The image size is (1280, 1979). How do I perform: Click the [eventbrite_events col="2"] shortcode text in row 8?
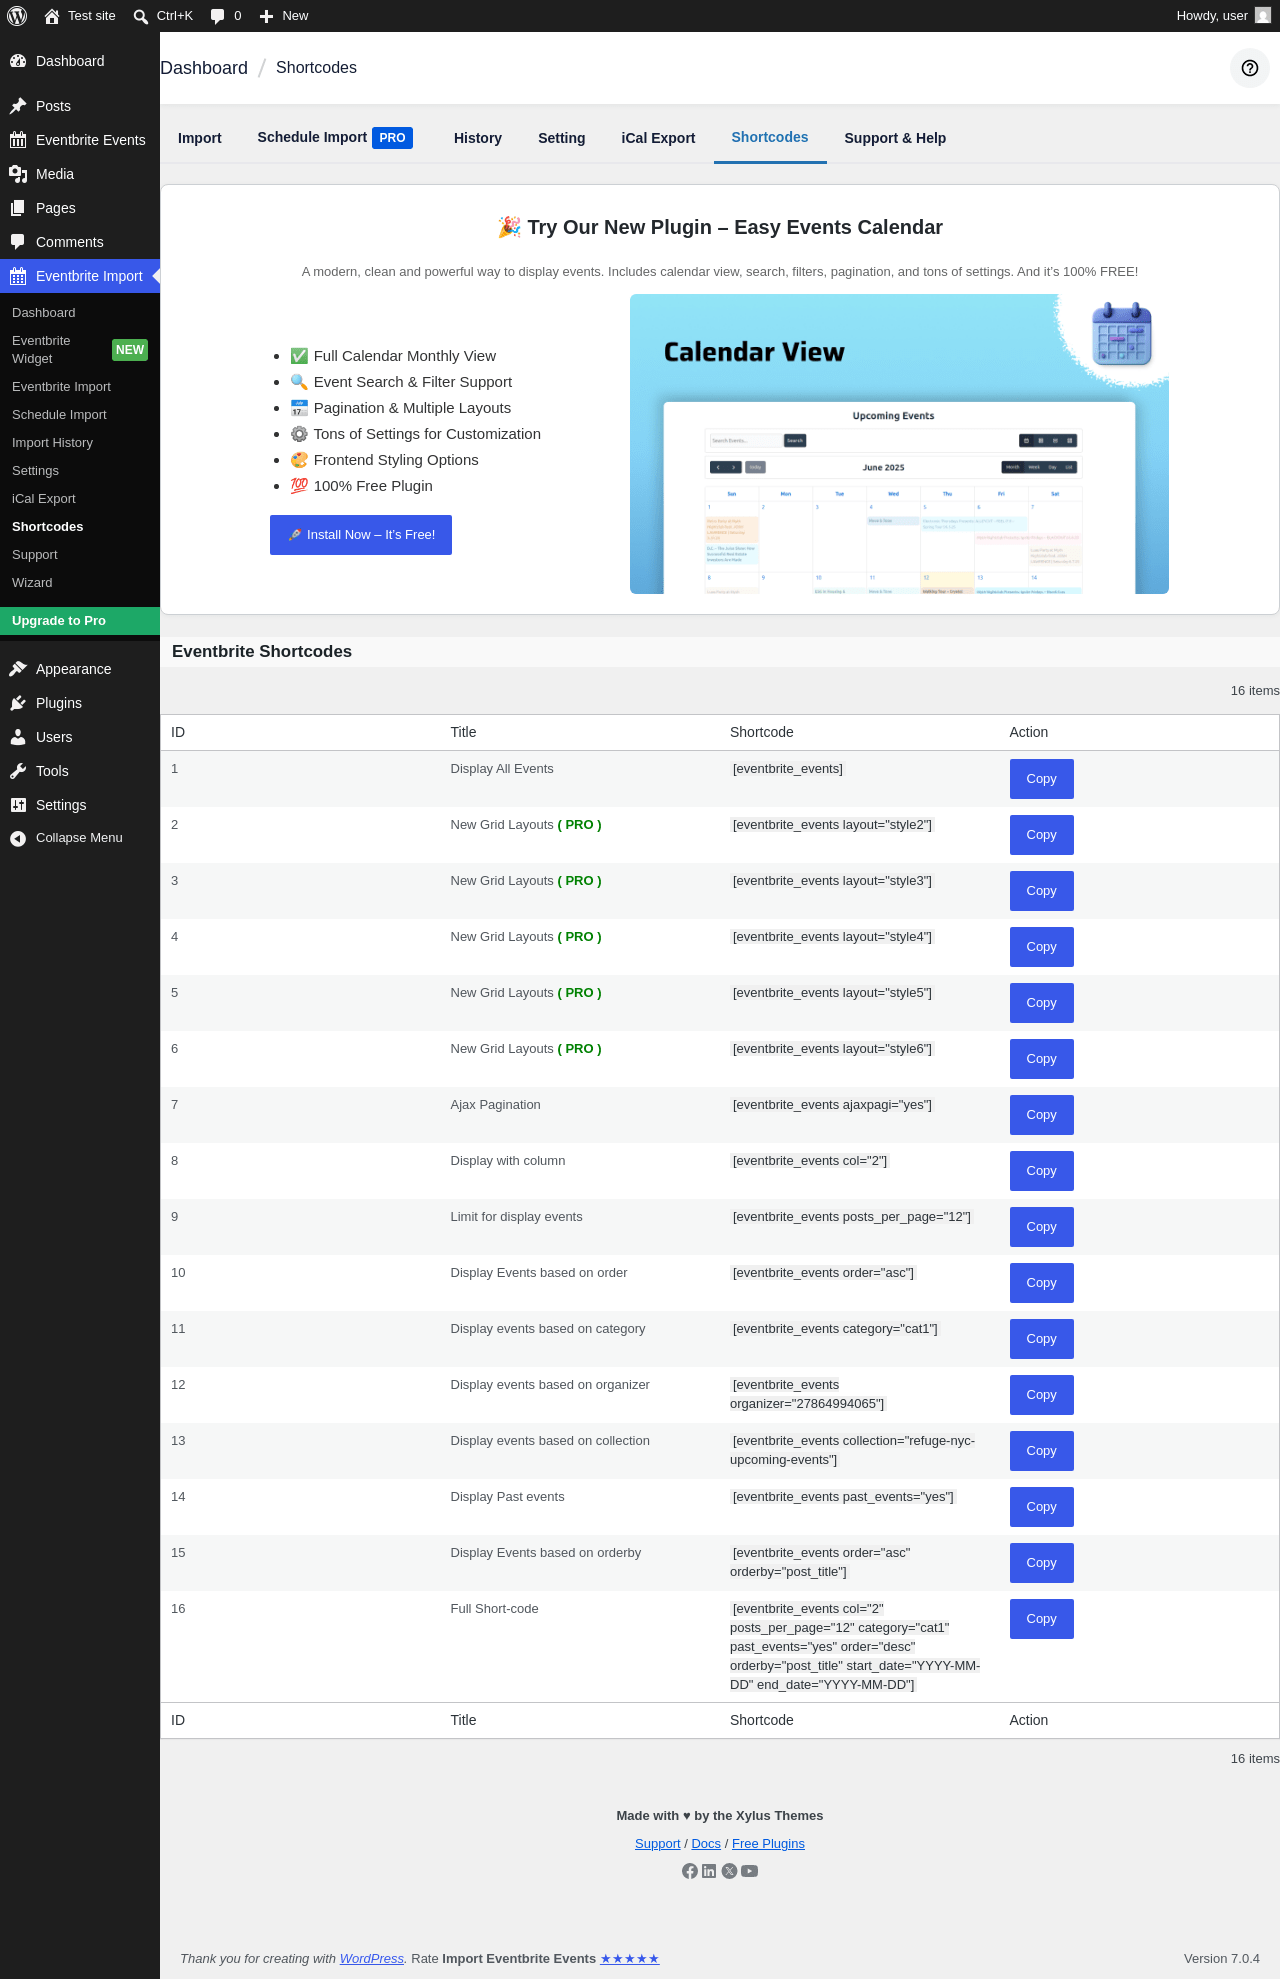[x=810, y=1161]
